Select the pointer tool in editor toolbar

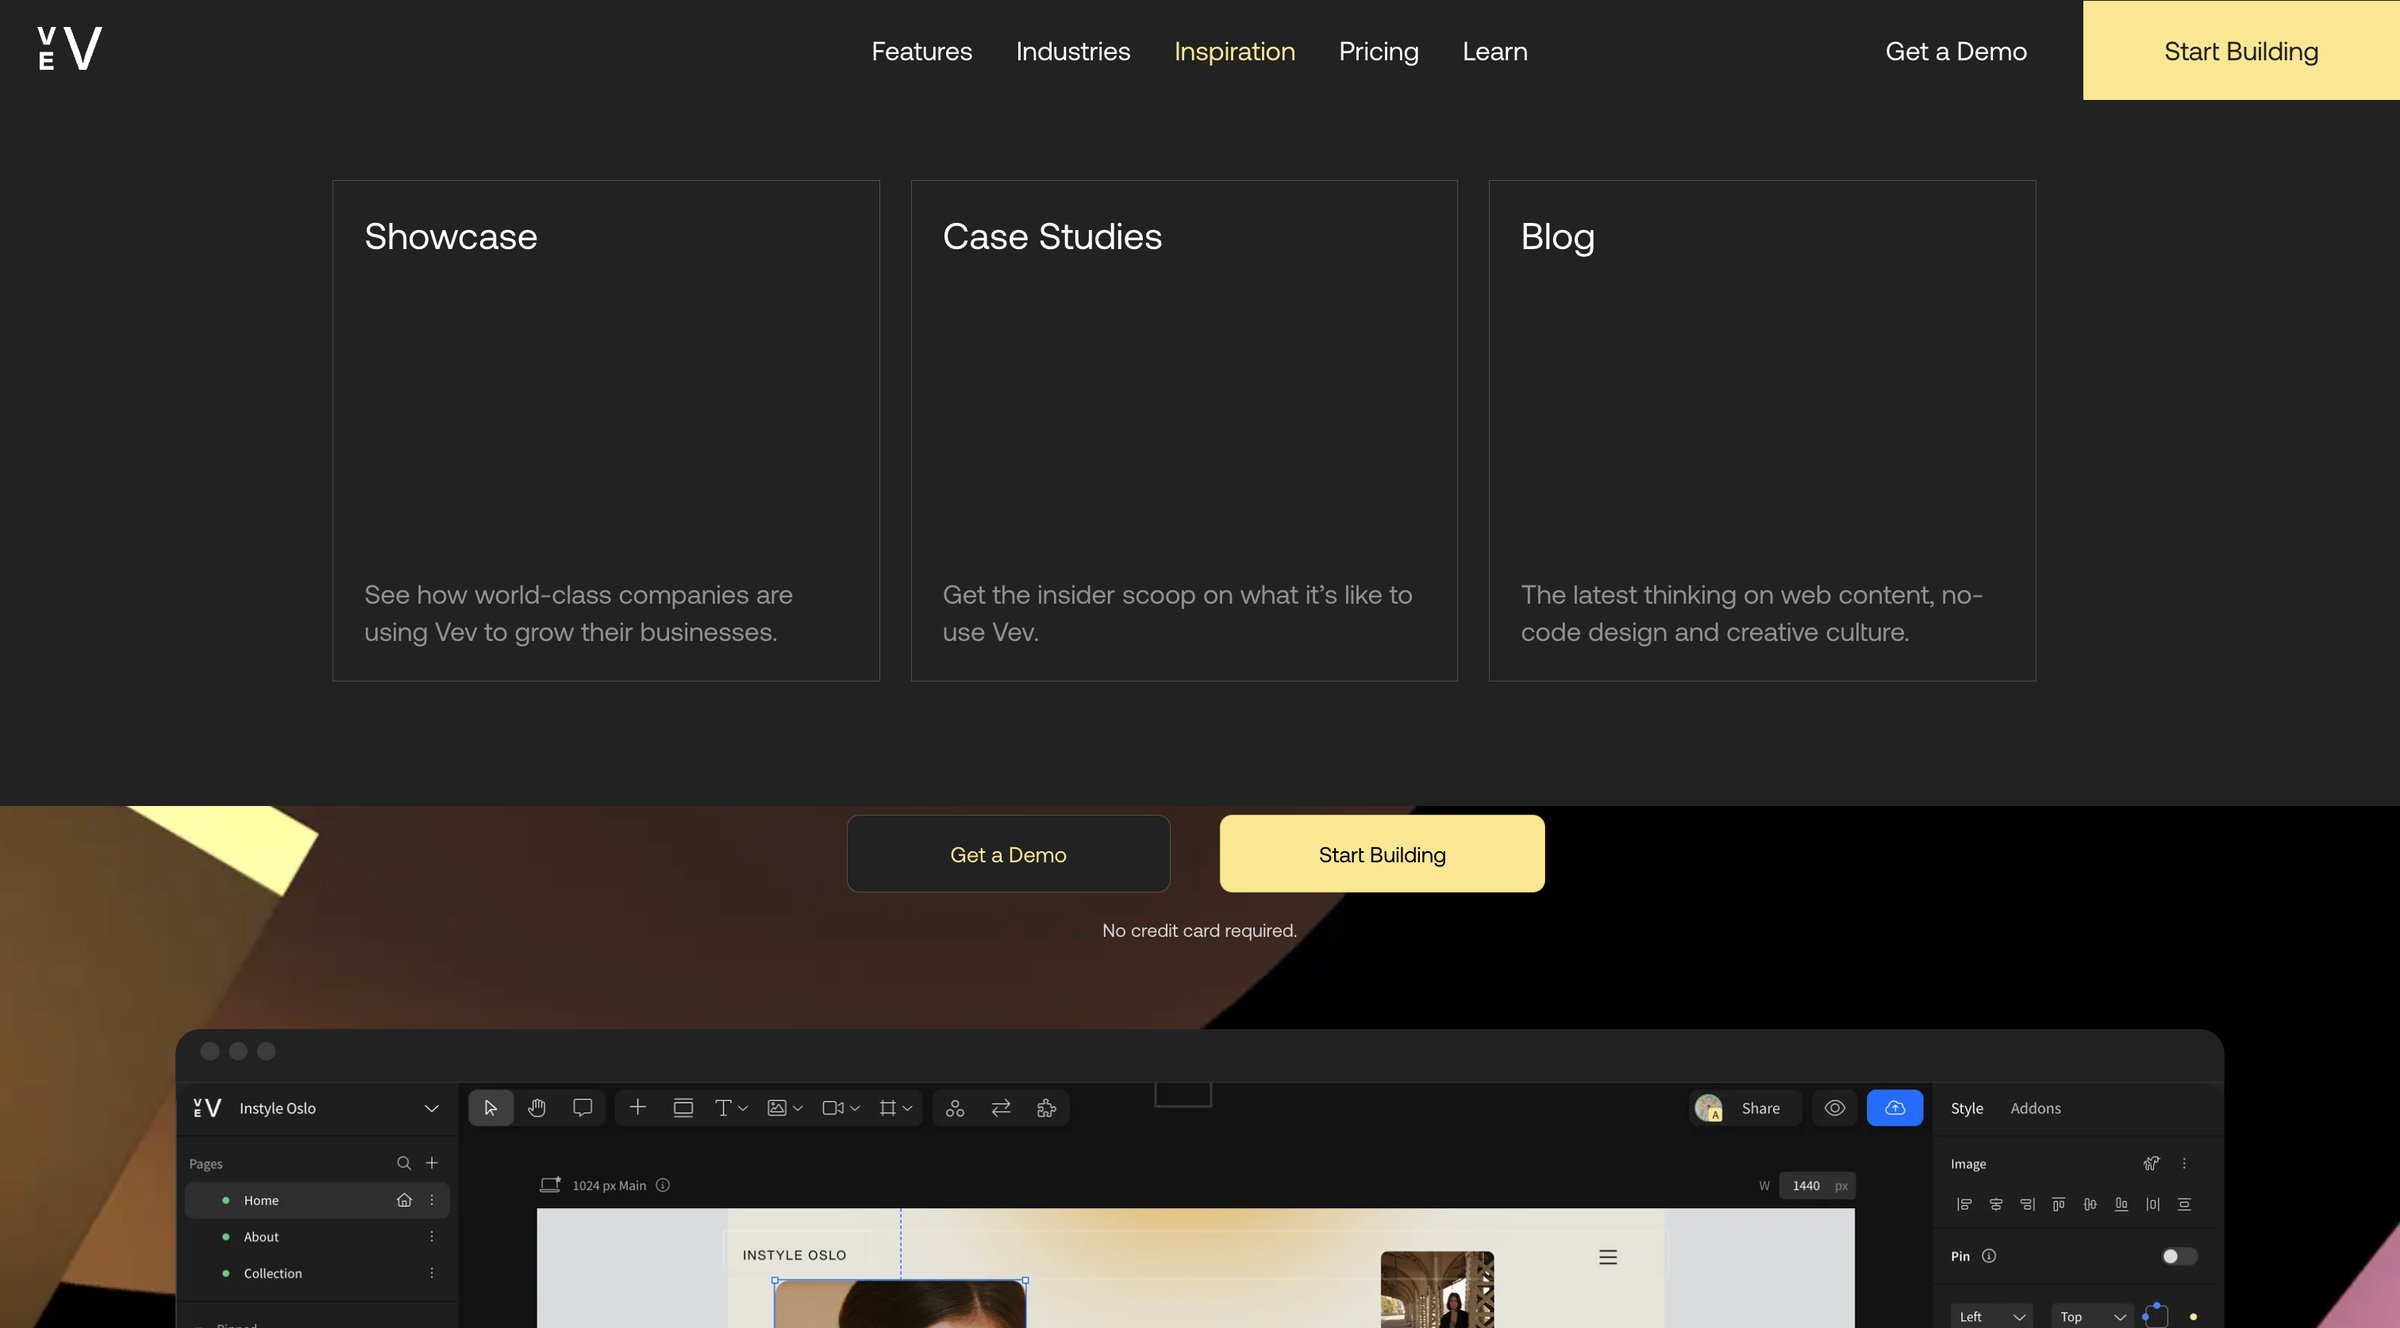pos(490,1108)
